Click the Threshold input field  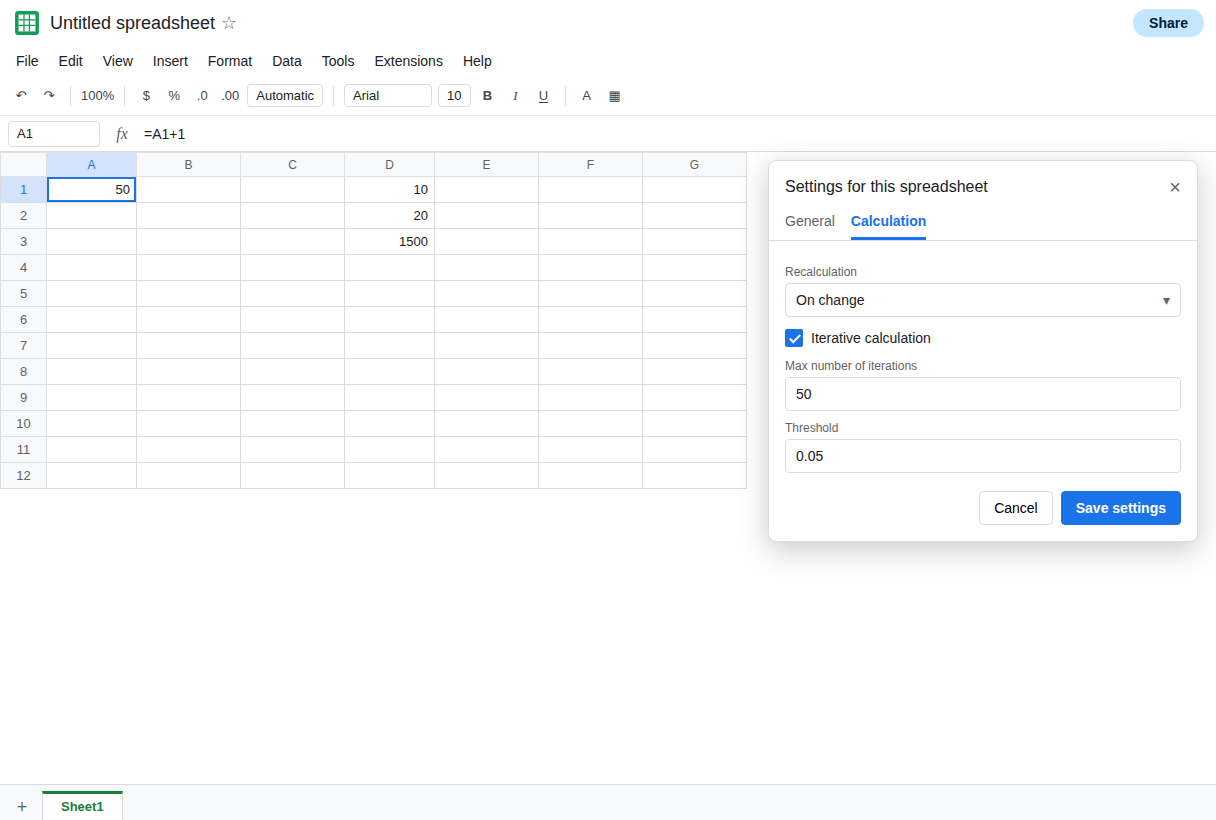[x=983, y=456]
